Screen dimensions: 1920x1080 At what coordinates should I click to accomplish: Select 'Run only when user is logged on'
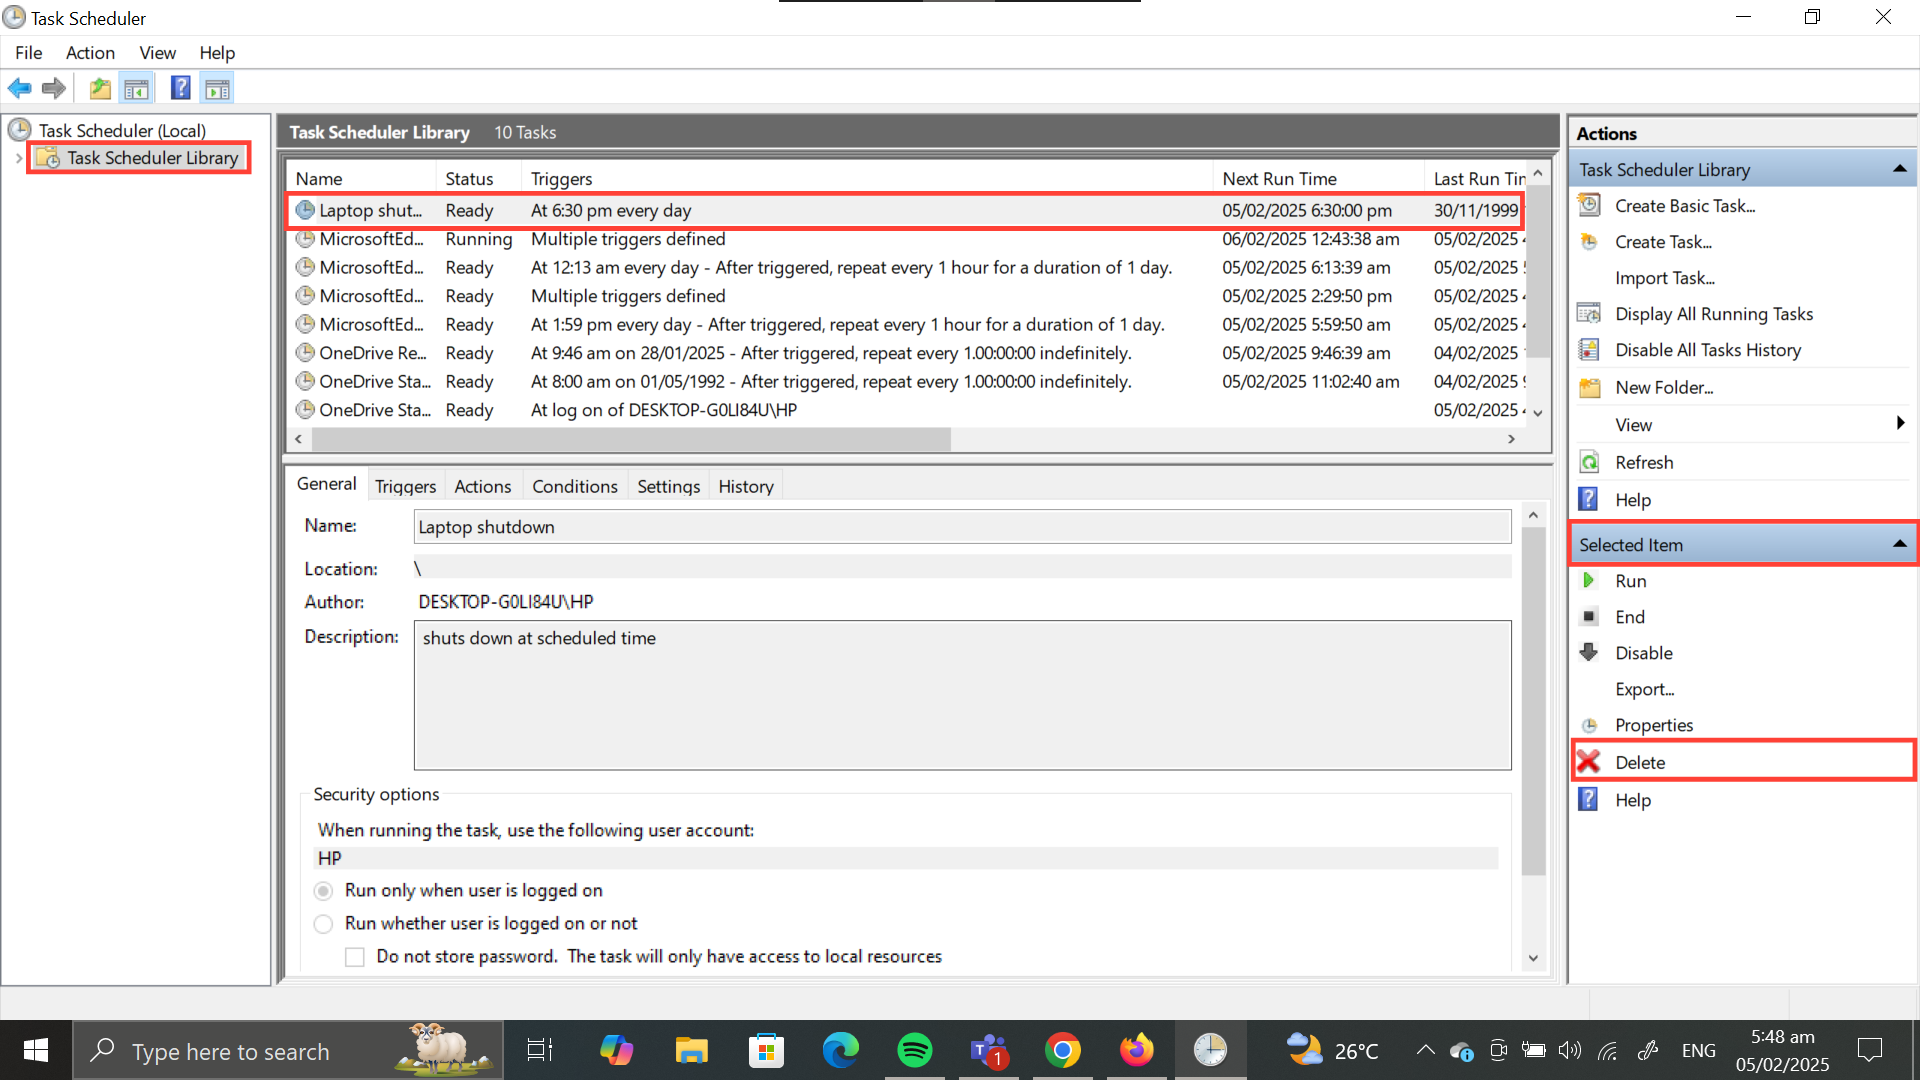point(323,891)
